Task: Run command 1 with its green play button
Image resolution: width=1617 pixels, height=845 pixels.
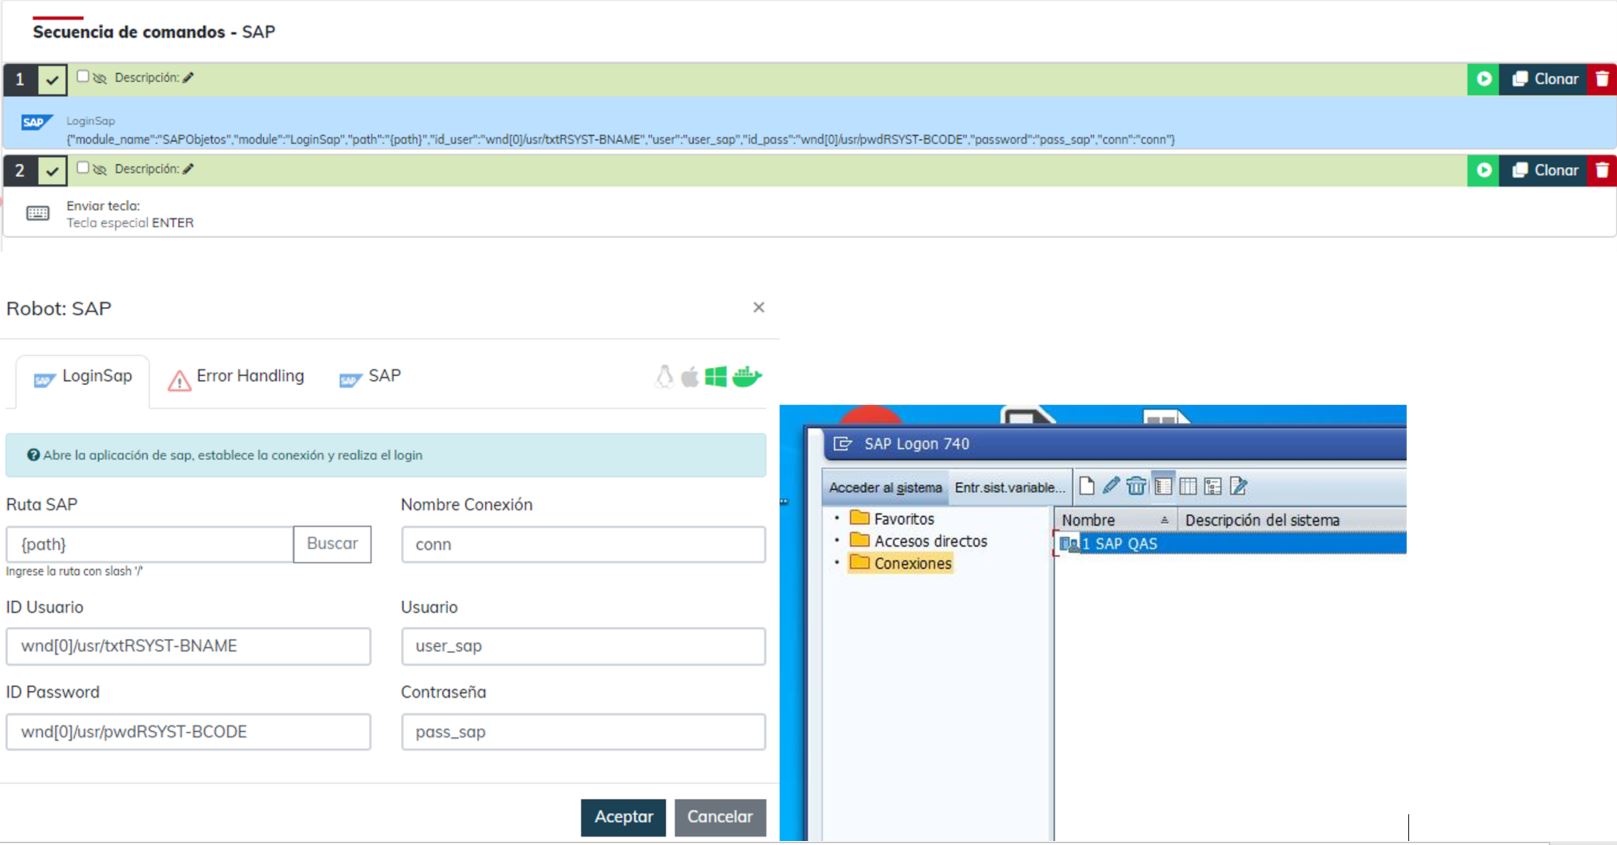Action: click(1483, 79)
